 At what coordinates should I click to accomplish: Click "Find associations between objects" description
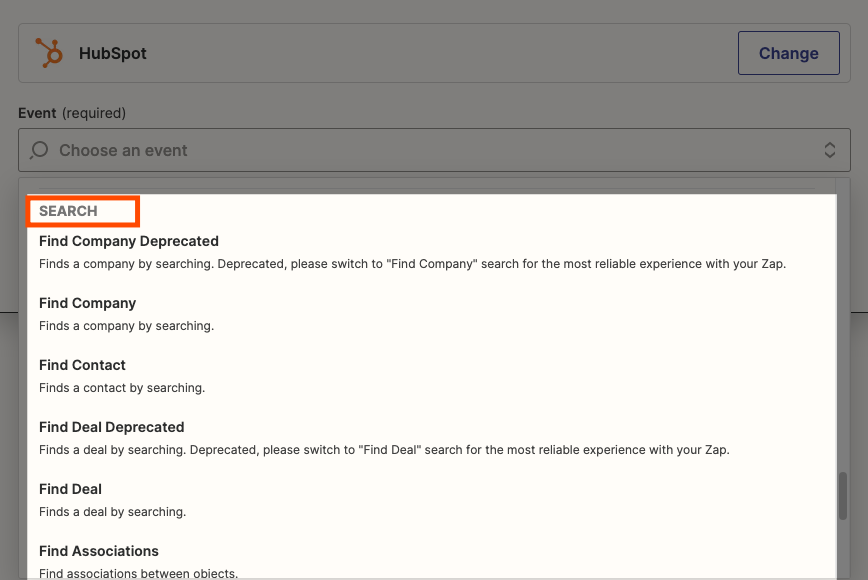pyautogui.click(x=138, y=573)
